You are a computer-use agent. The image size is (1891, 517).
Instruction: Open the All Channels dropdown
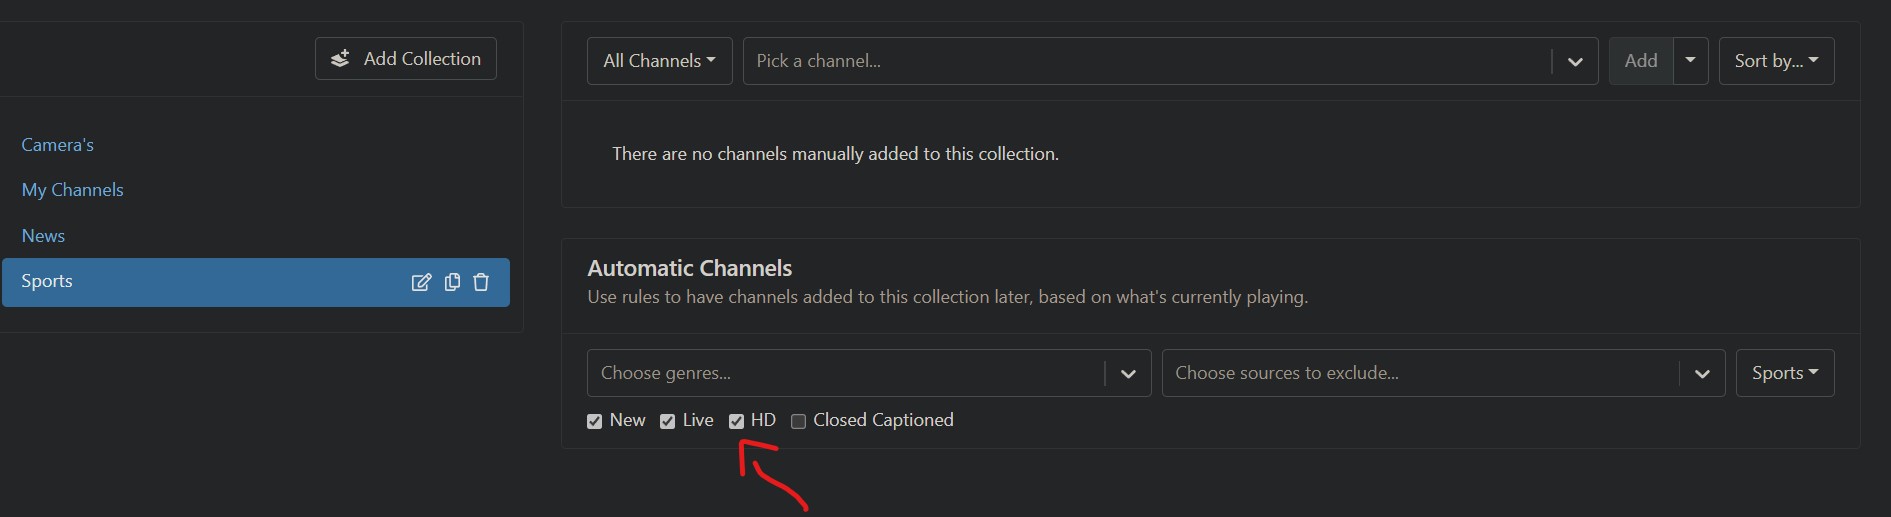[659, 61]
